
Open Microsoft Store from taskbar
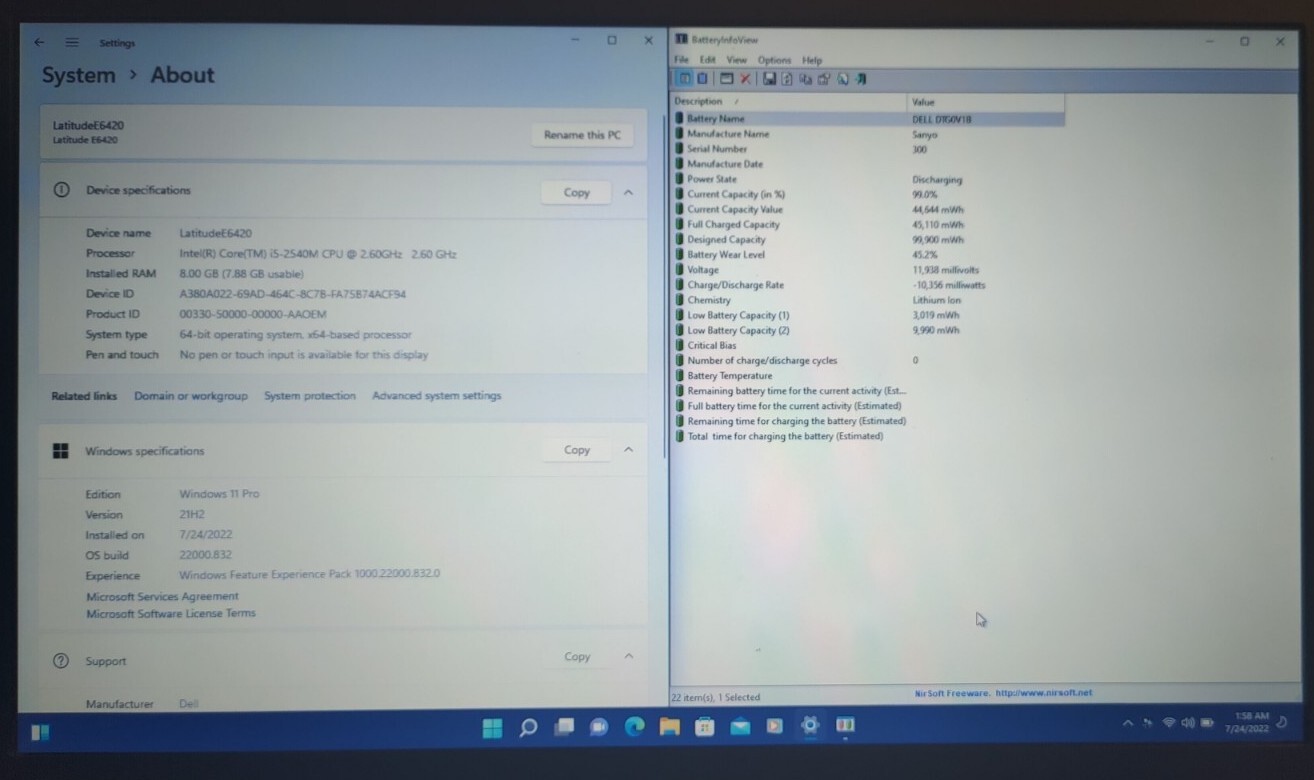pos(705,727)
